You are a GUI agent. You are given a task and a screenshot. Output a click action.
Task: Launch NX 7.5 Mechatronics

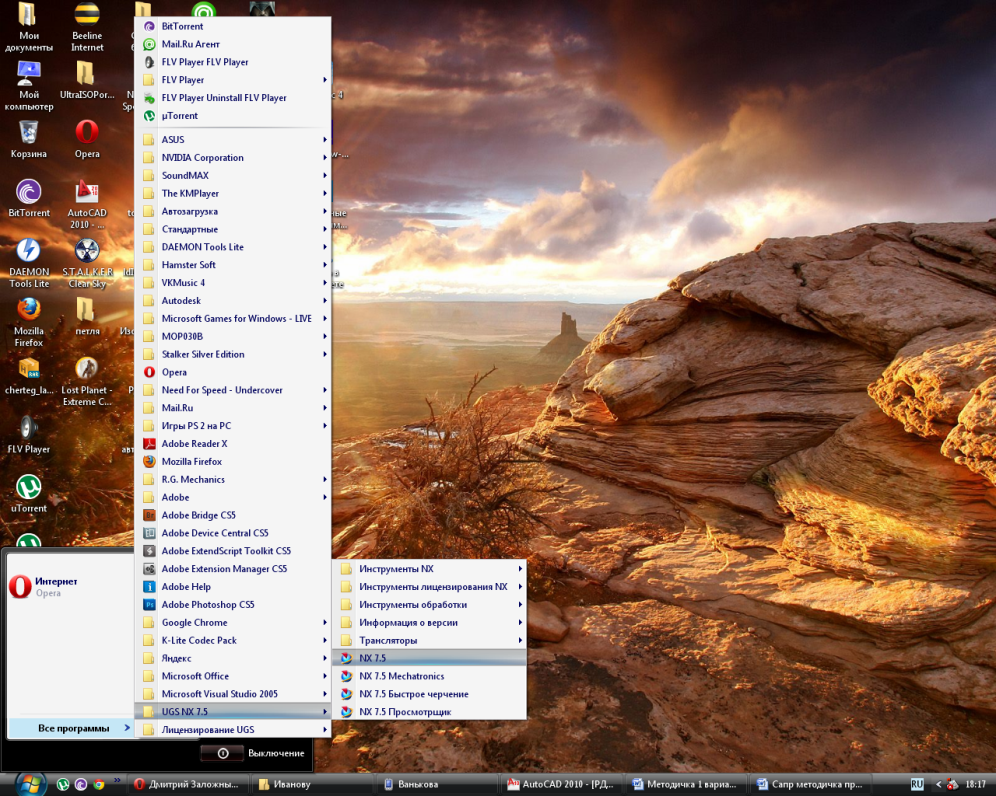(x=429, y=676)
